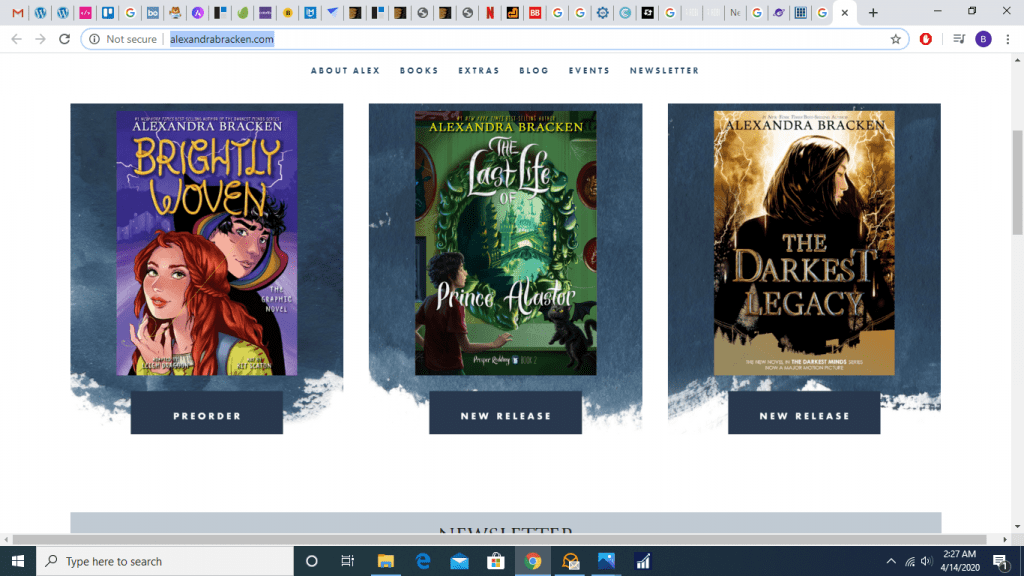Click the Chrome icon on the taskbar
The height and width of the screenshot is (576, 1024).
tap(533, 561)
